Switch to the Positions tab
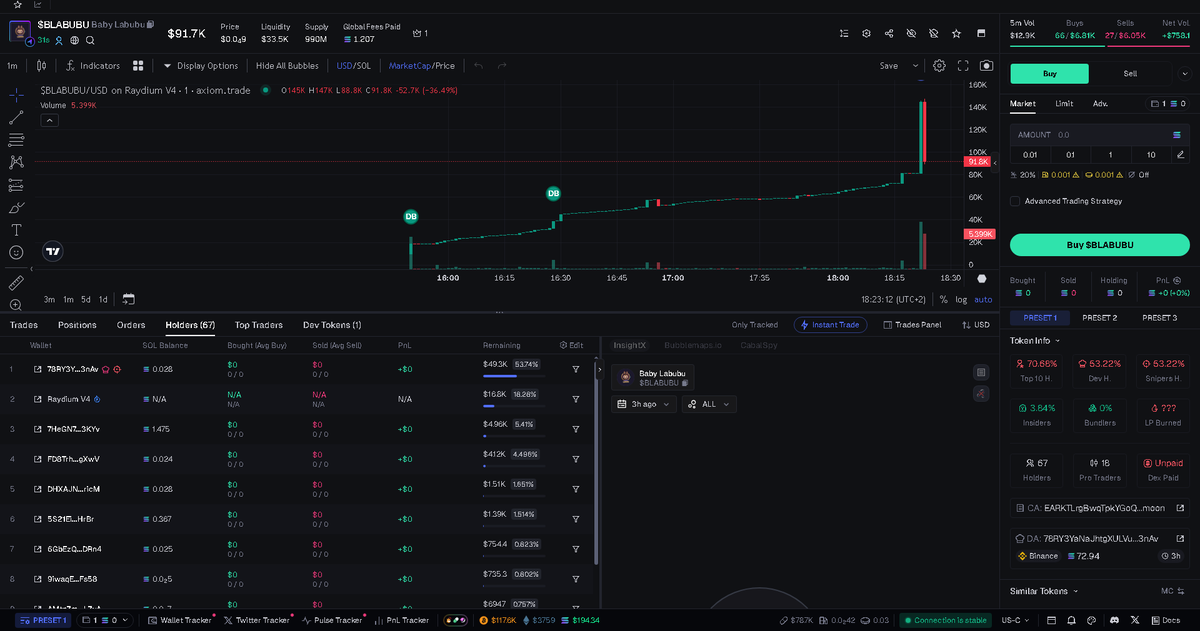1200x631 pixels. (x=77, y=325)
